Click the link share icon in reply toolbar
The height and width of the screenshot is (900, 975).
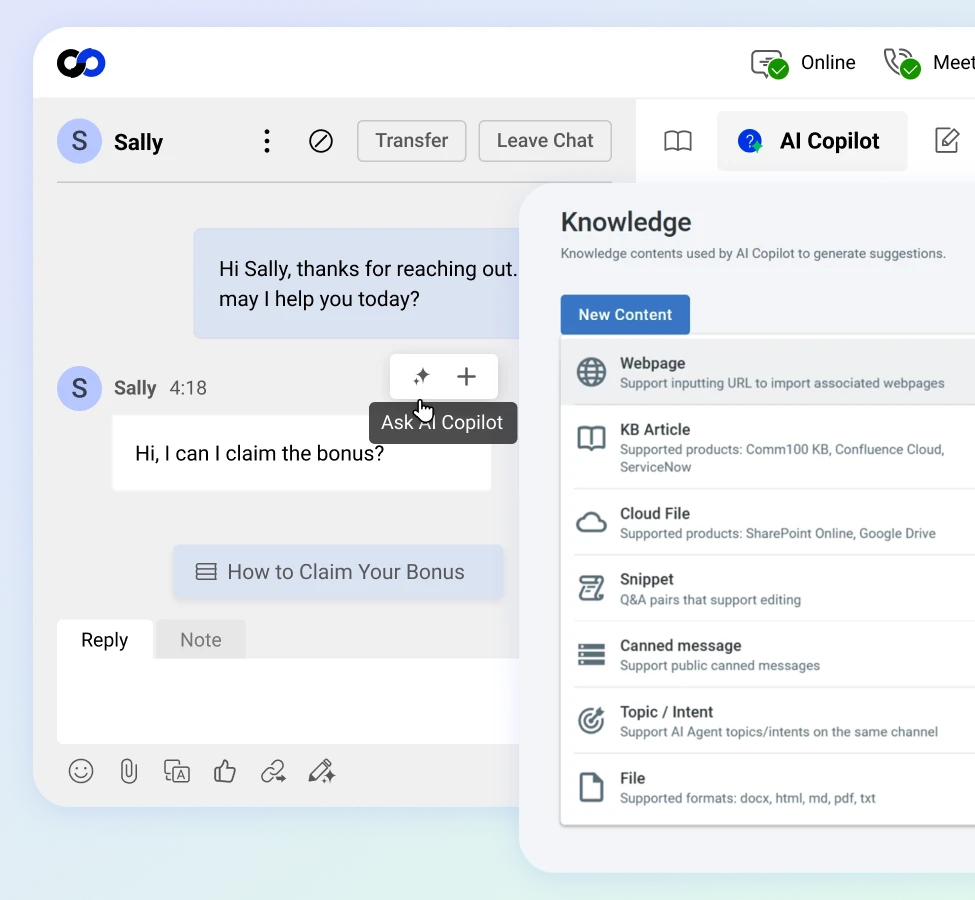point(273,772)
